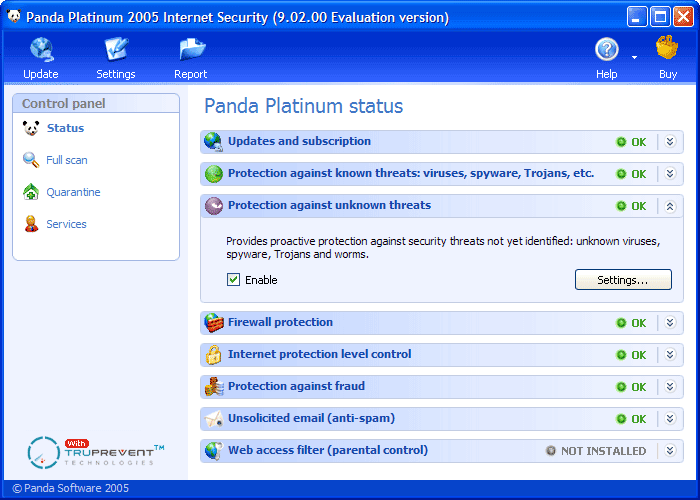This screenshot has width=700, height=500.
Task: Click the Web access filter globe icon
Action: pos(214,451)
